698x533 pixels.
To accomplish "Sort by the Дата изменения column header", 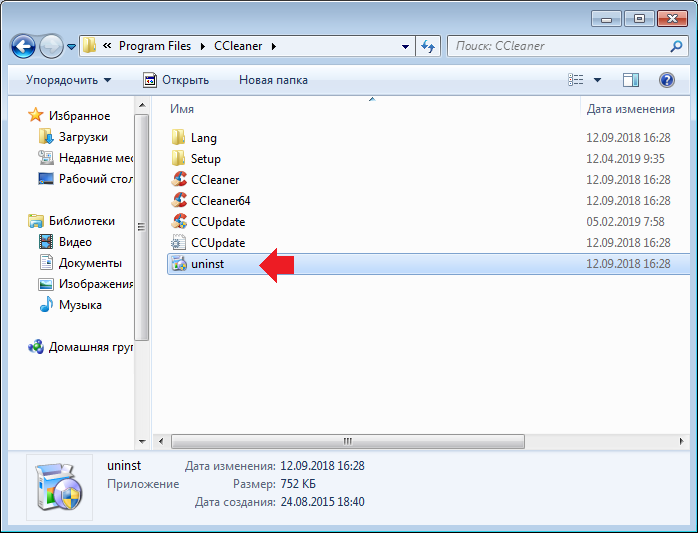I will (630, 109).
